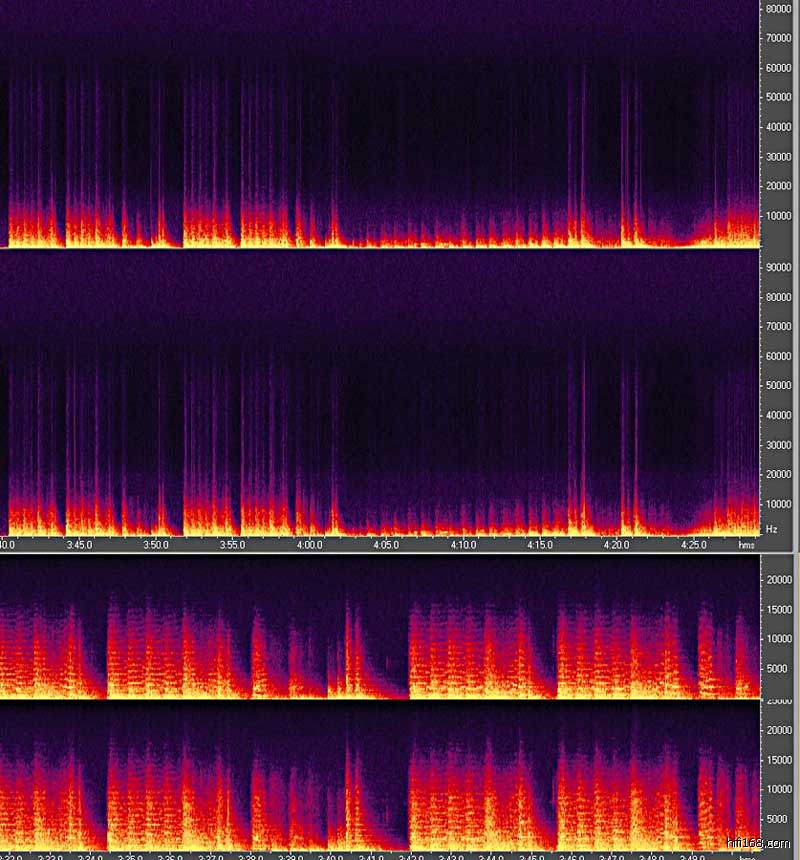This screenshot has height=860, width=800.
Task: Click the 3:55.0 marker on the upper time ruler
Action: (233, 545)
